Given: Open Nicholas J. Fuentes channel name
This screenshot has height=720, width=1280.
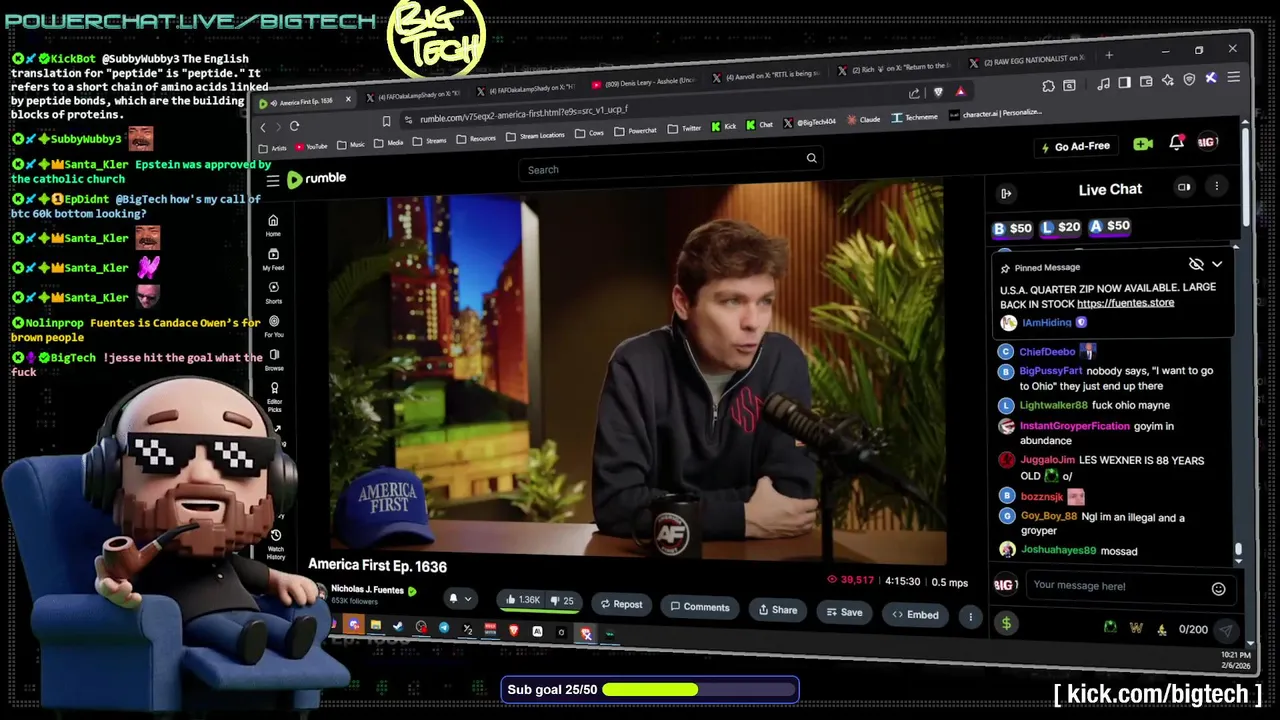Looking at the screenshot, I should [367, 590].
